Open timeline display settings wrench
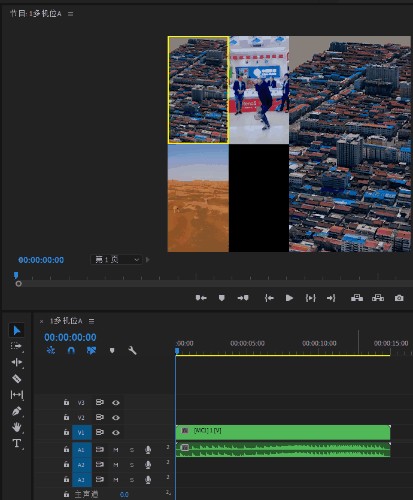Screen dimensions: 413x500 pyautogui.click(x=132, y=350)
